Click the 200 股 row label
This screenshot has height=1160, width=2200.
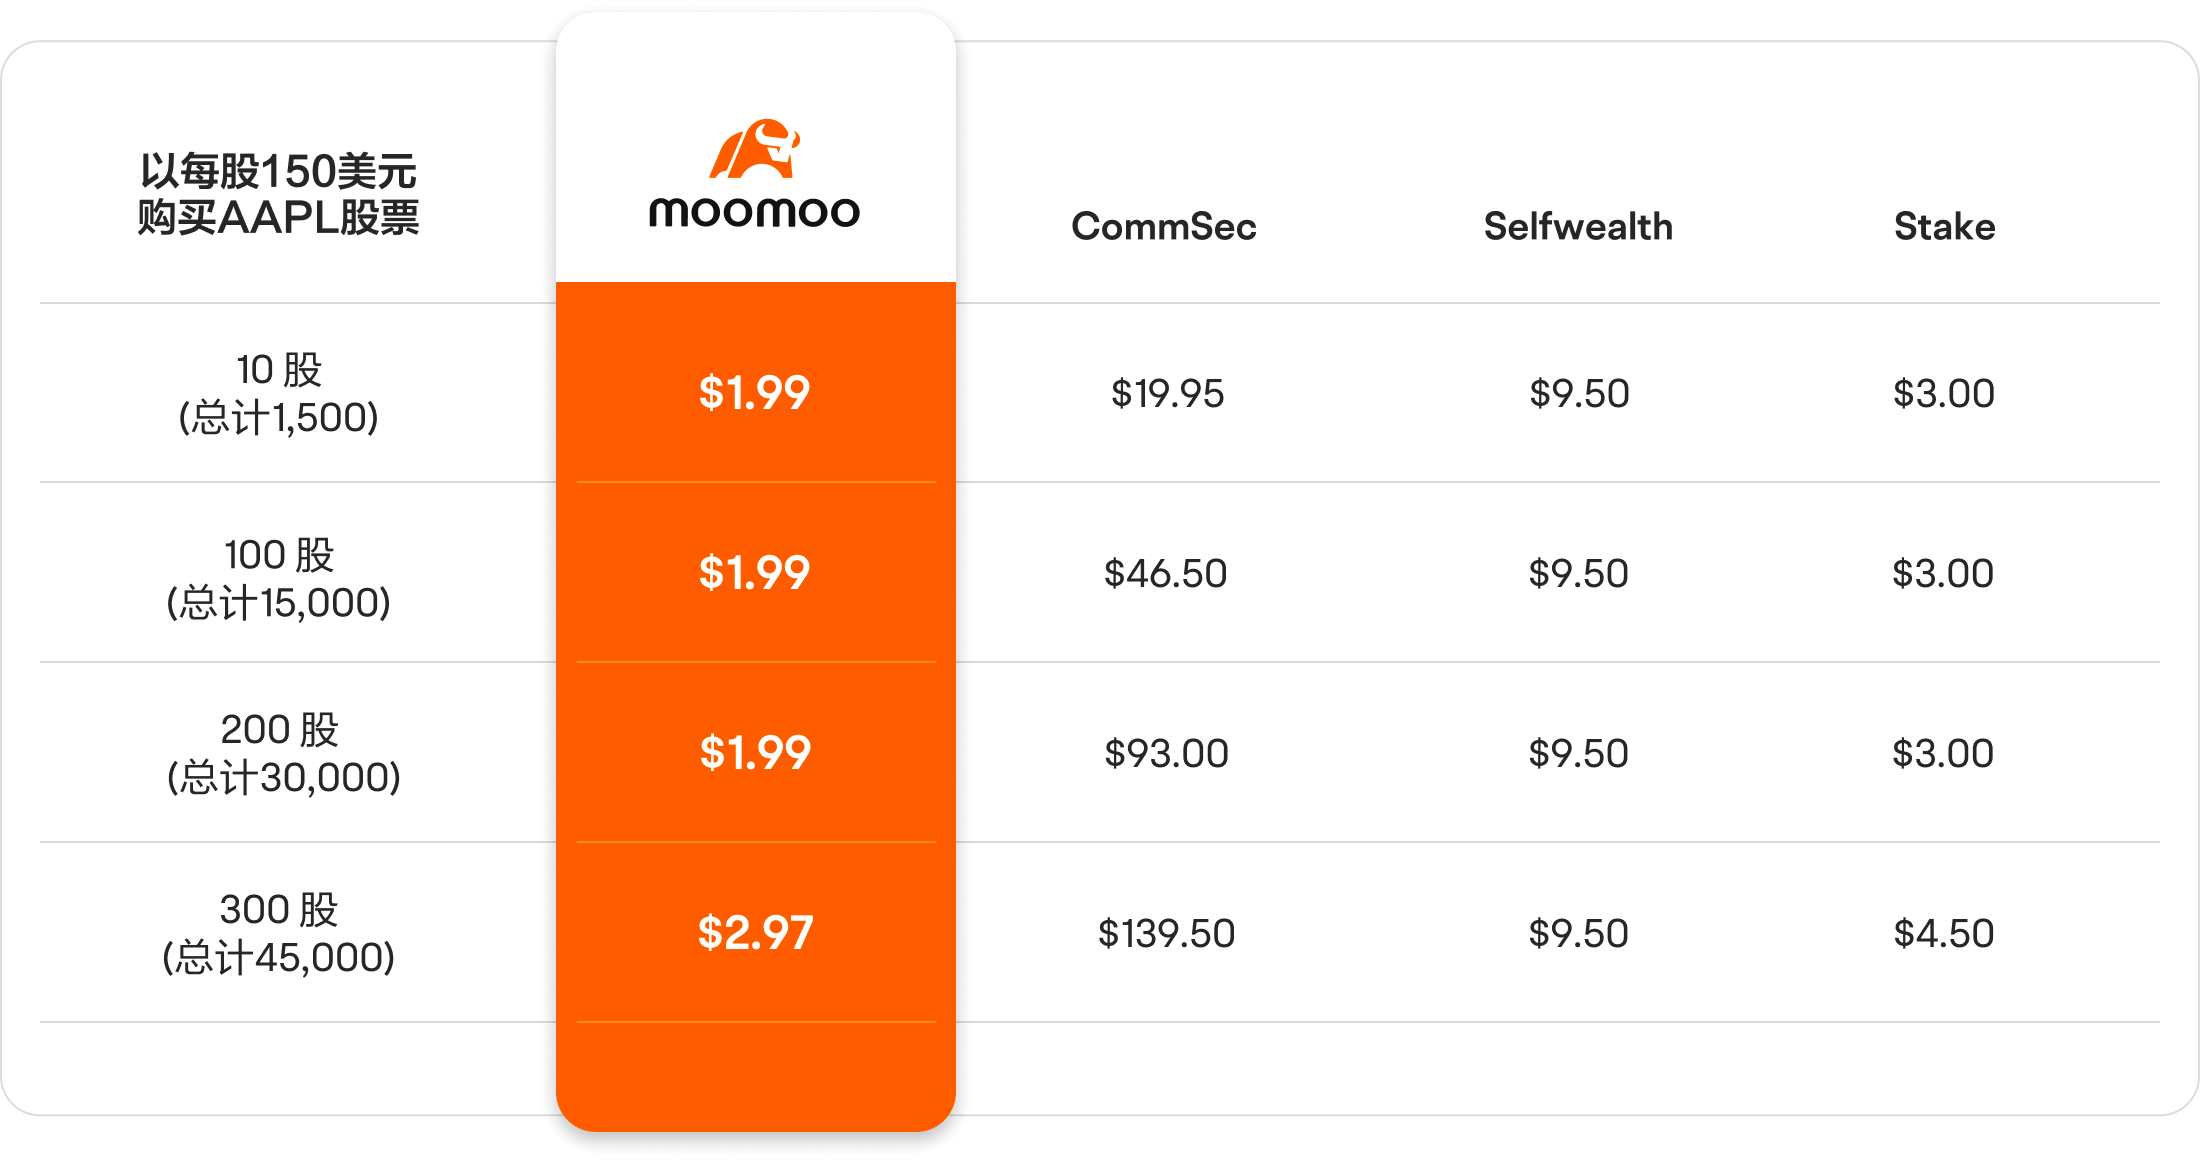(x=282, y=753)
